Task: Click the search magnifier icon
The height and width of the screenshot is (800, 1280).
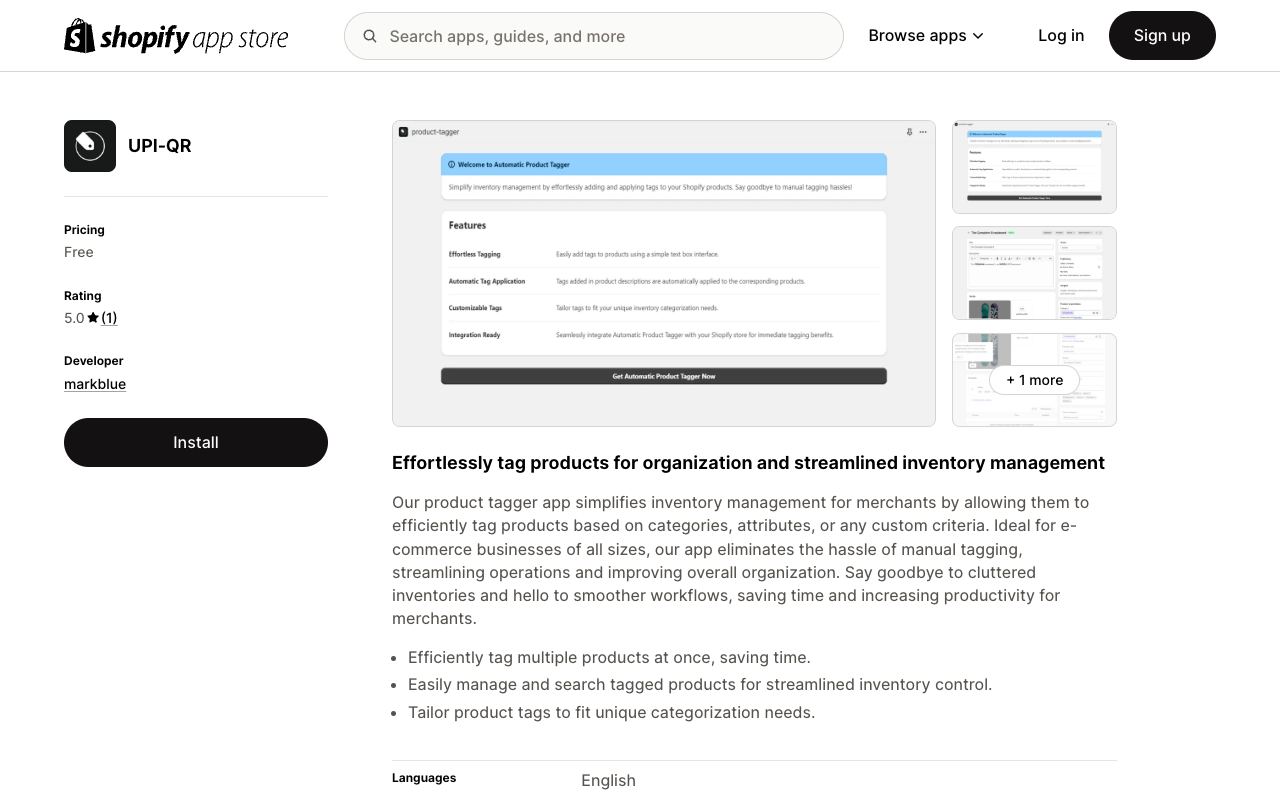Action: pos(370,36)
